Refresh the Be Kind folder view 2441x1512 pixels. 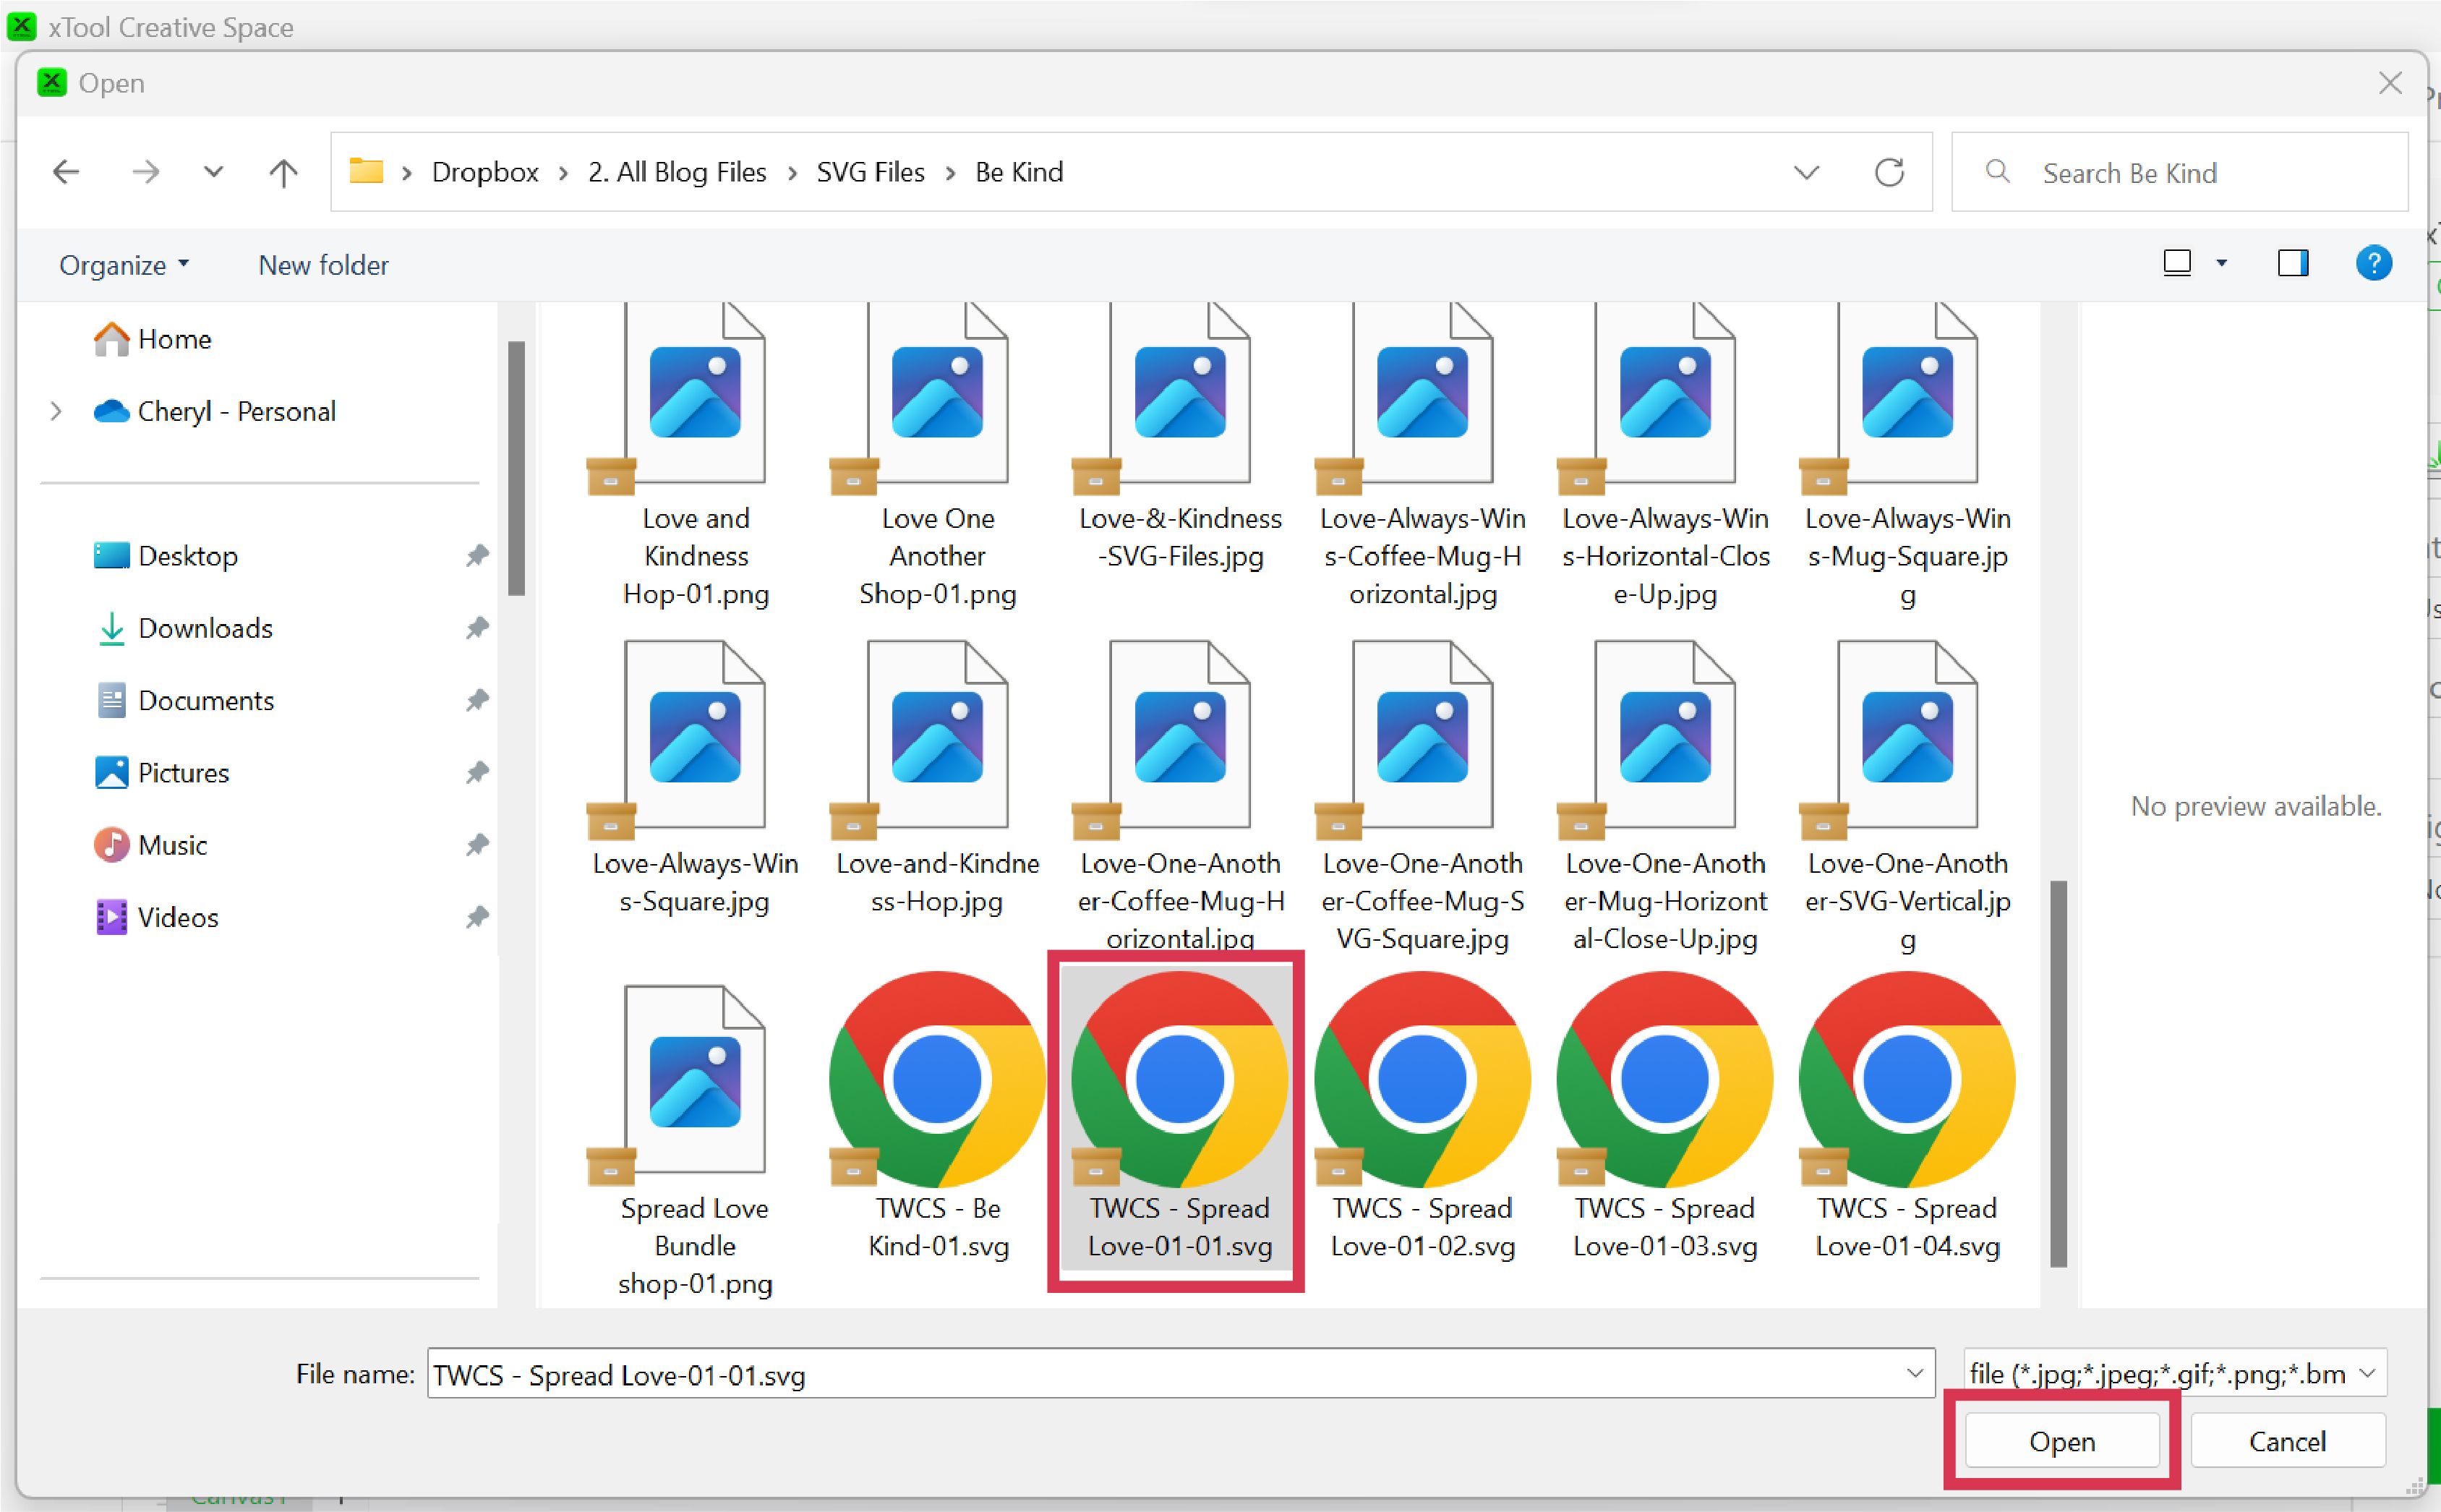pyautogui.click(x=1888, y=172)
